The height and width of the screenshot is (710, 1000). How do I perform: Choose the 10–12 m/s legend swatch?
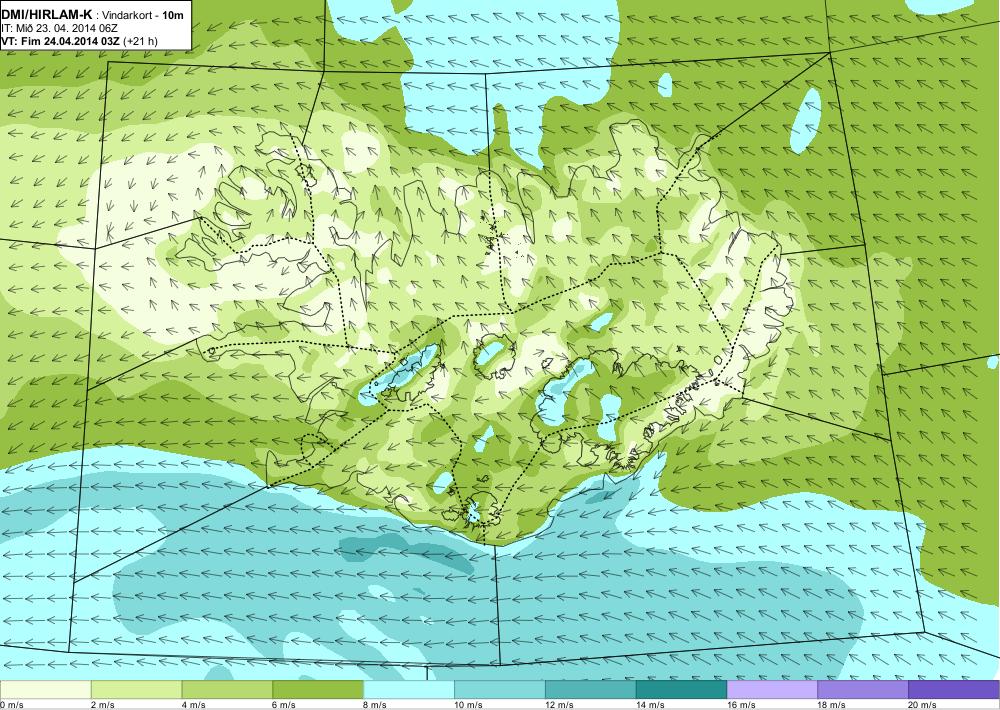(500, 690)
